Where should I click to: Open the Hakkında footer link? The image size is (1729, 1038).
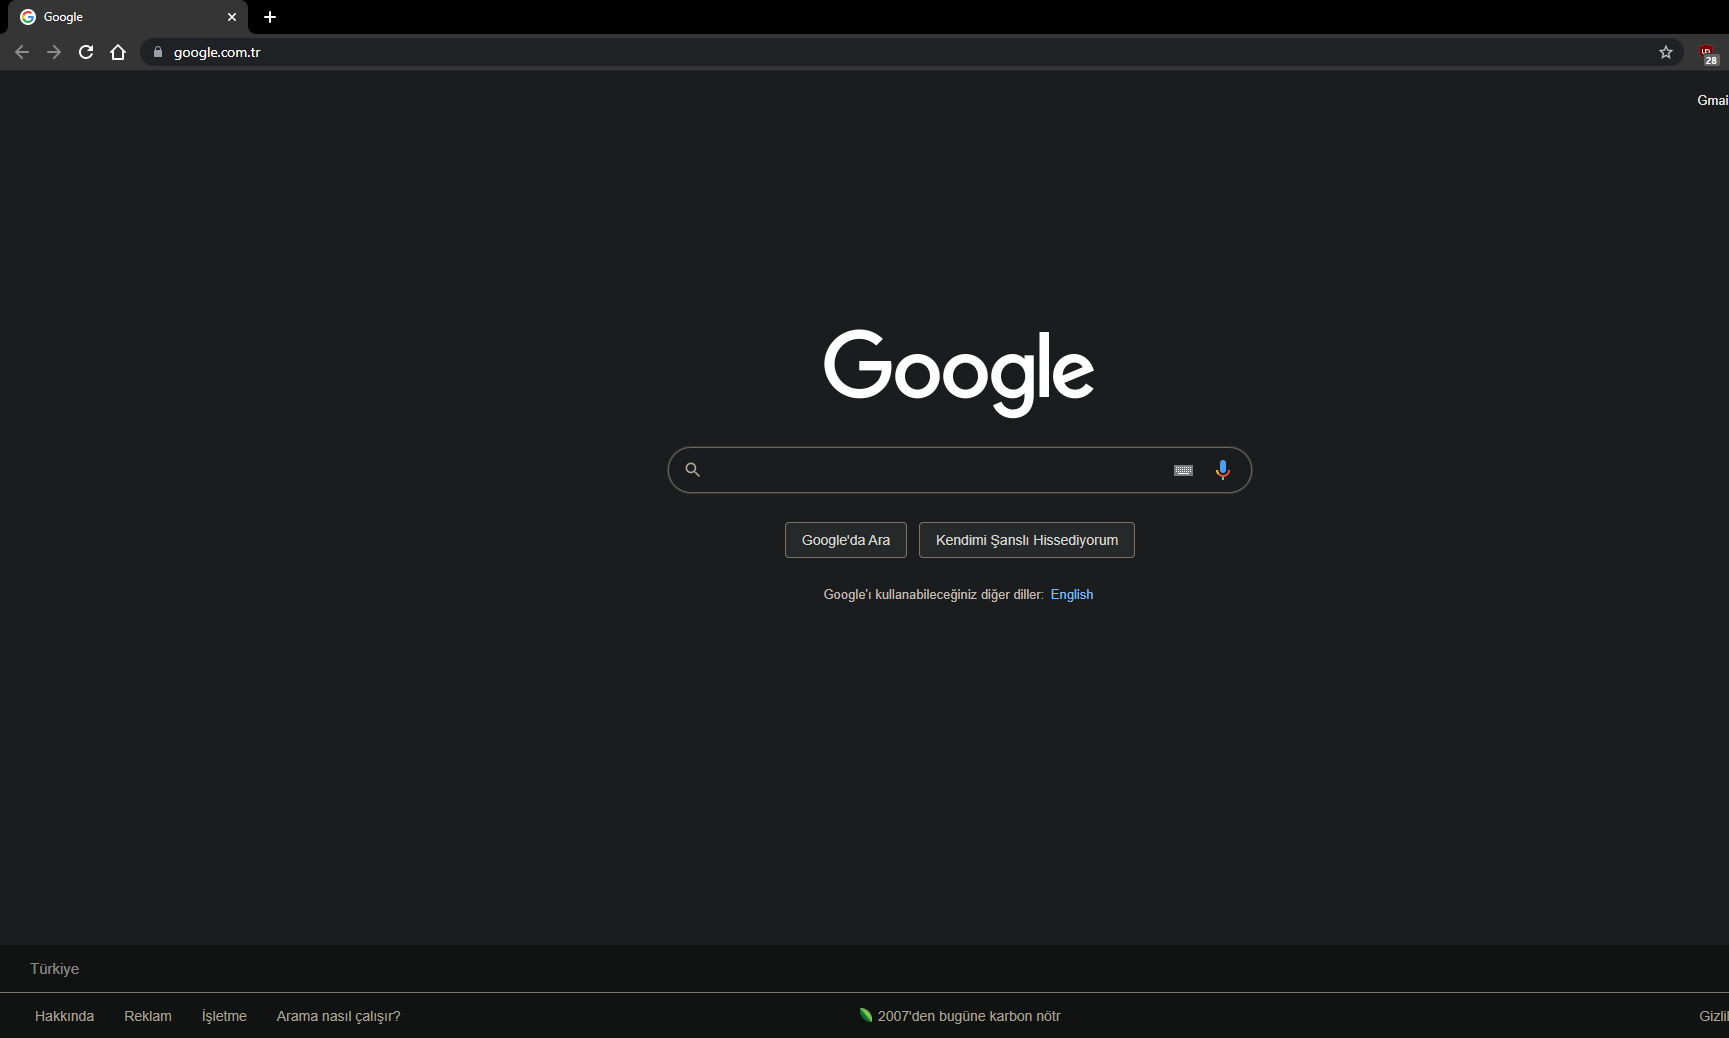point(64,1016)
